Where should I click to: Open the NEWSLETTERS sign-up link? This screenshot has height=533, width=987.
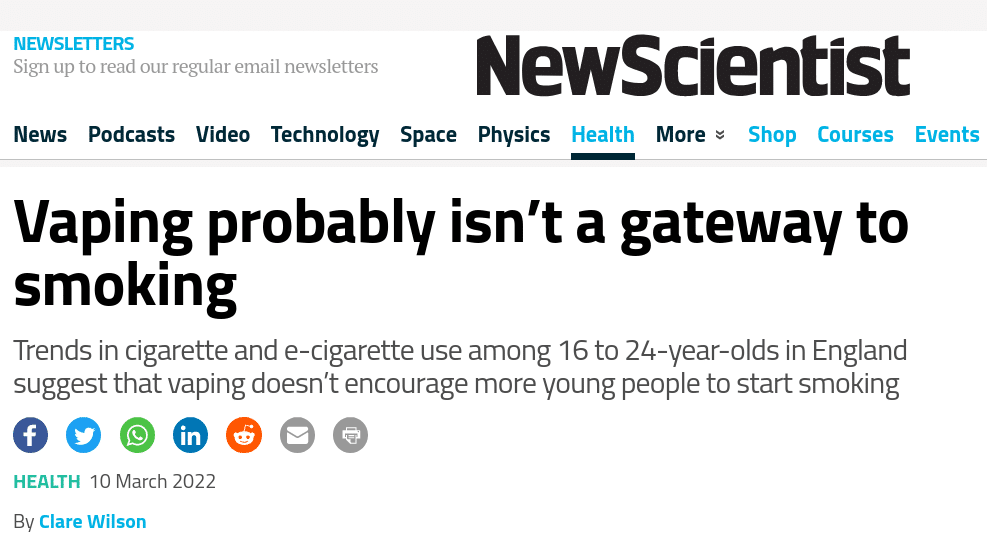74,44
